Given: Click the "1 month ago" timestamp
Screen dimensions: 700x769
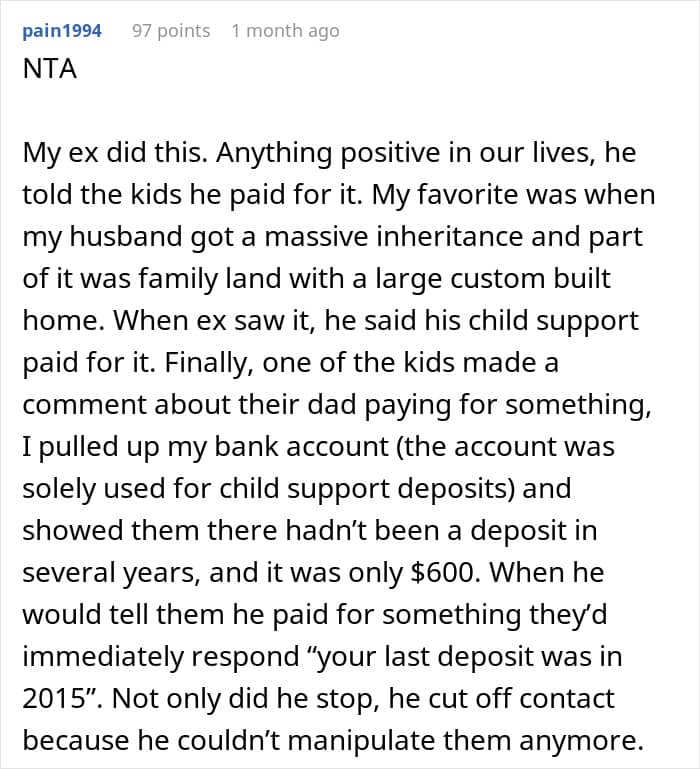Looking at the screenshot, I should [285, 31].
